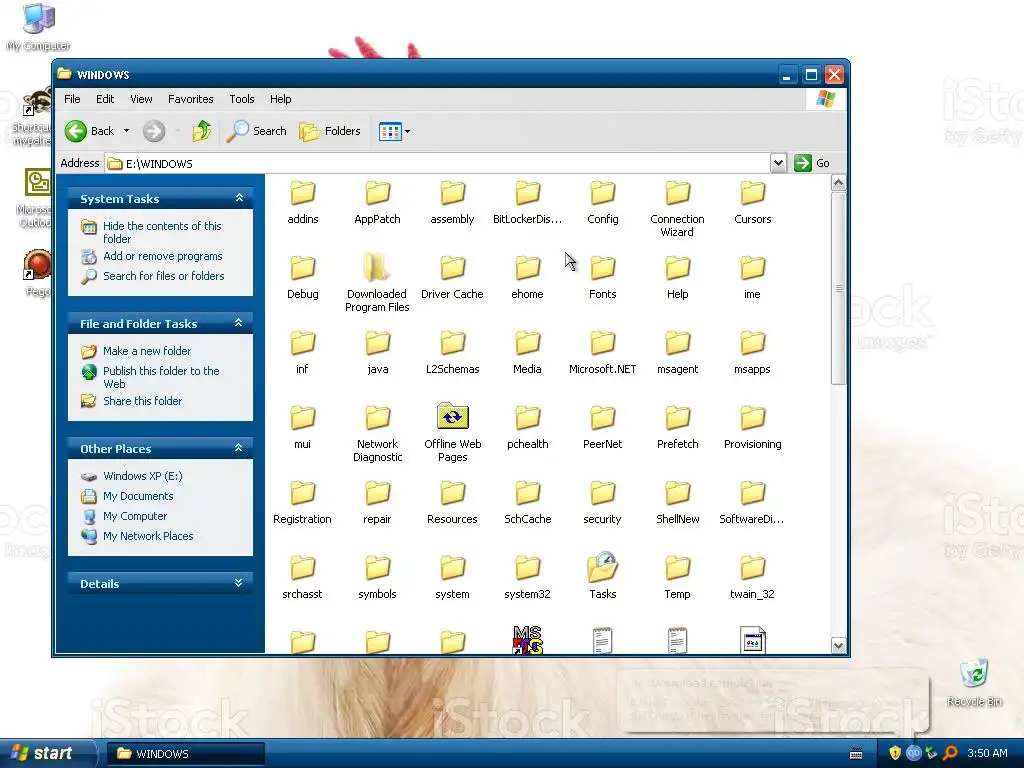This screenshot has height=768, width=1024.
Task: Select the Registration folder icon
Action: coord(302,493)
